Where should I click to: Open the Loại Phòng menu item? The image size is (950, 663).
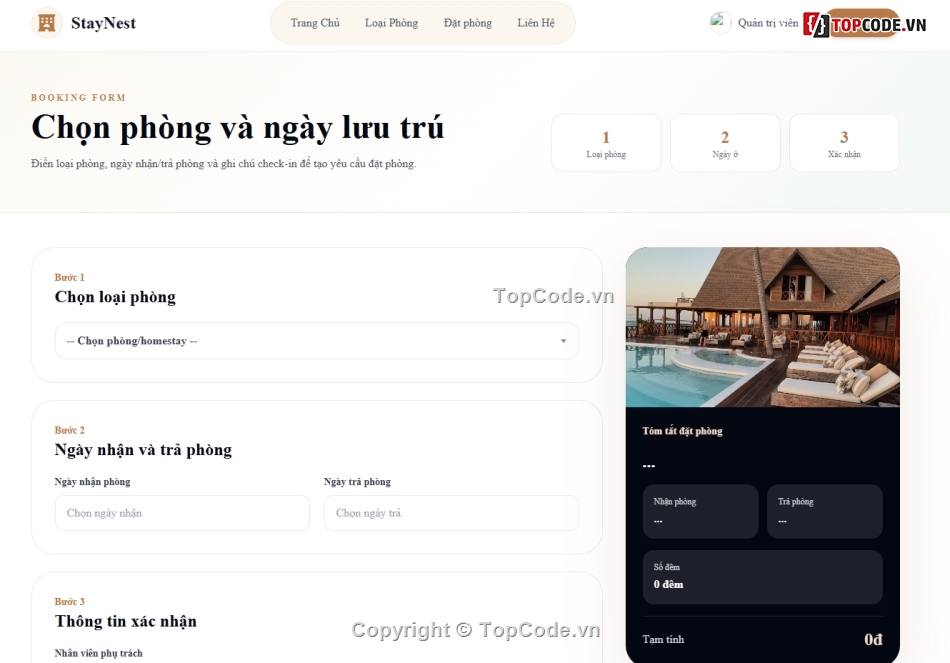[x=391, y=23]
